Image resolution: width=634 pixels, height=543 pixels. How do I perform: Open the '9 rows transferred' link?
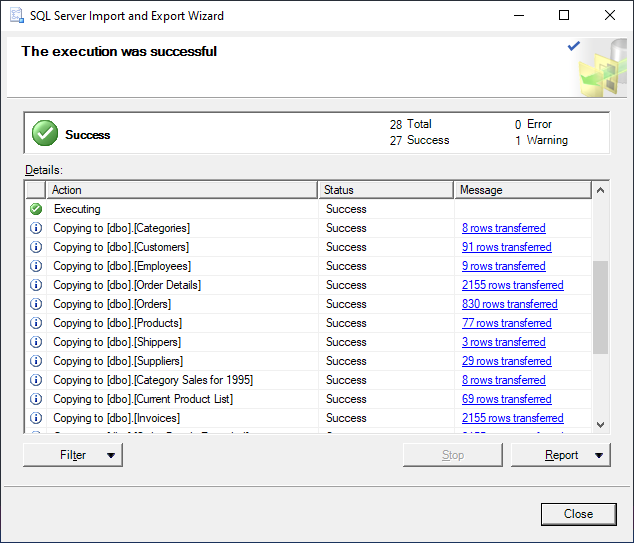click(504, 266)
